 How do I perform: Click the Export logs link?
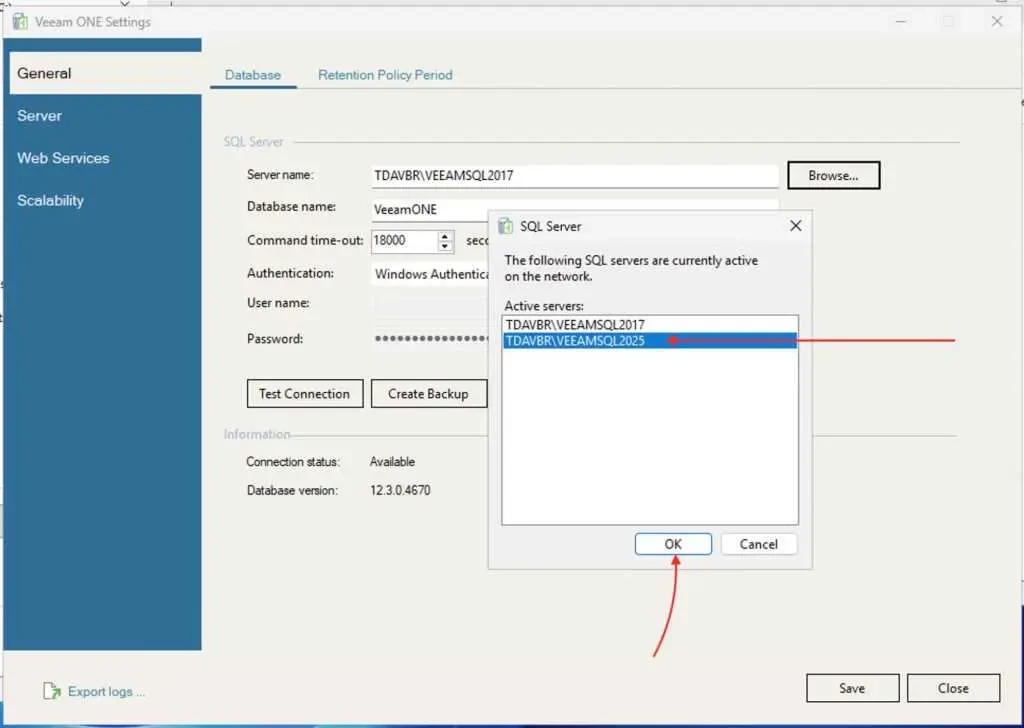[x=106, y=691]
